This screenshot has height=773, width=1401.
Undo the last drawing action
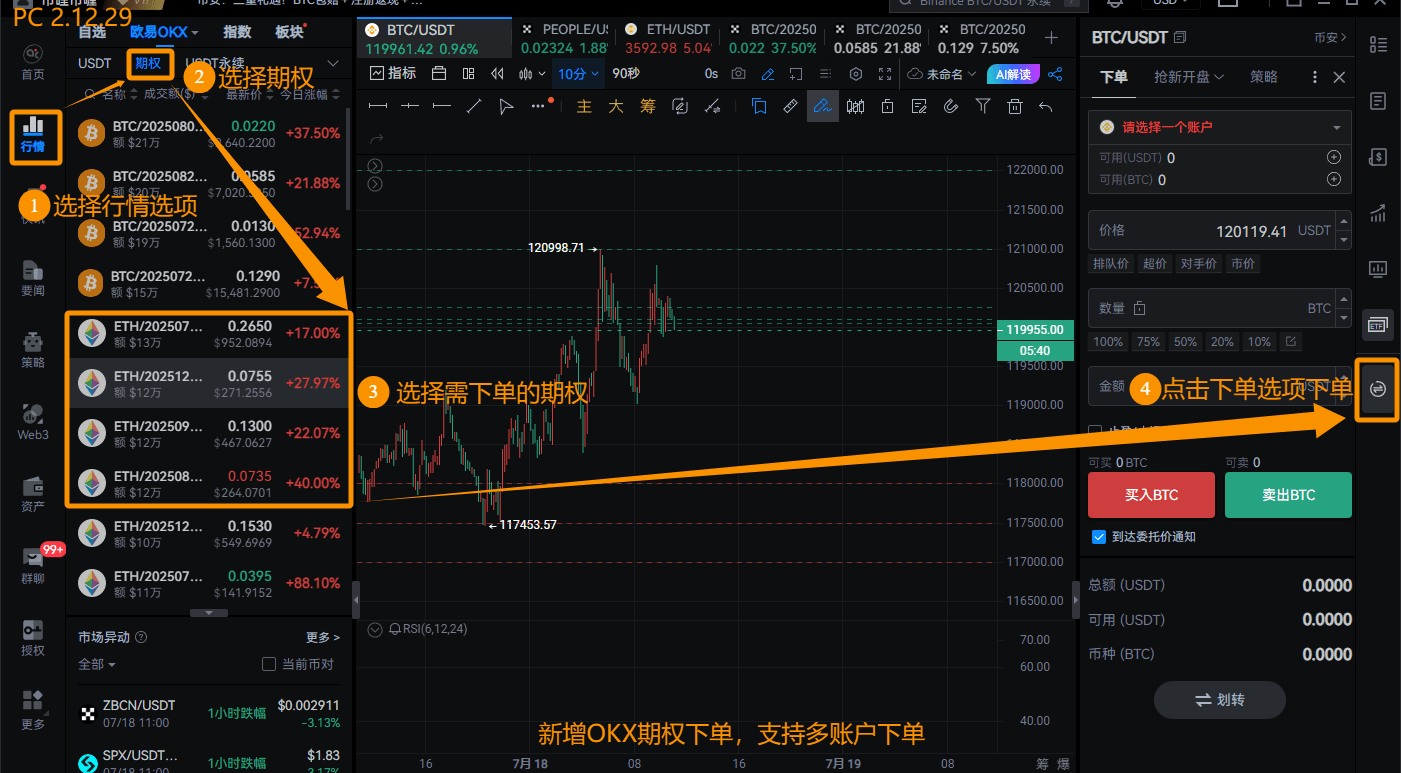pos(1046,105)
